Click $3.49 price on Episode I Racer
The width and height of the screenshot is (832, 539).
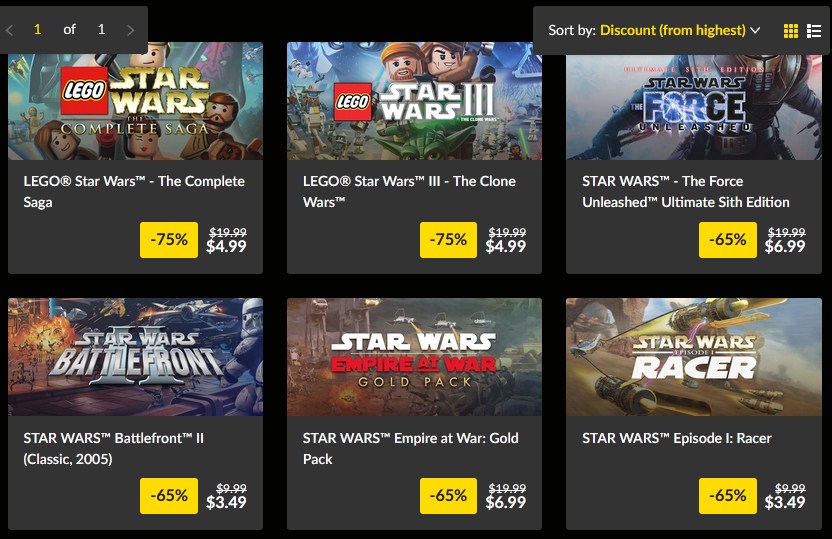[785, 502]
